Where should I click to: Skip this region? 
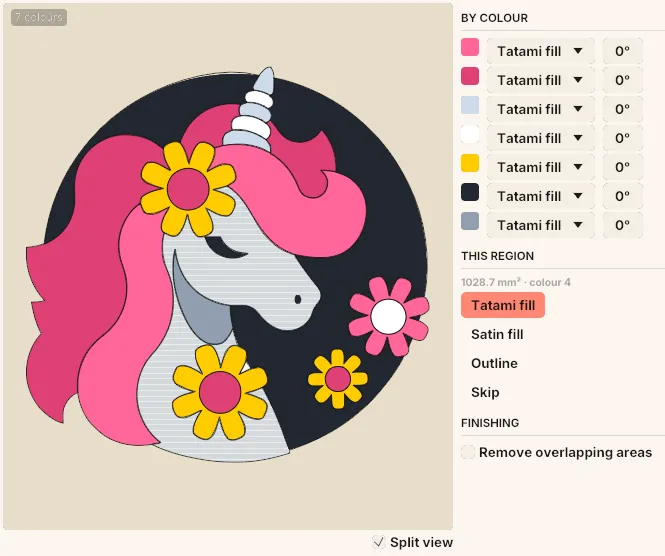[x=485, y=392]
